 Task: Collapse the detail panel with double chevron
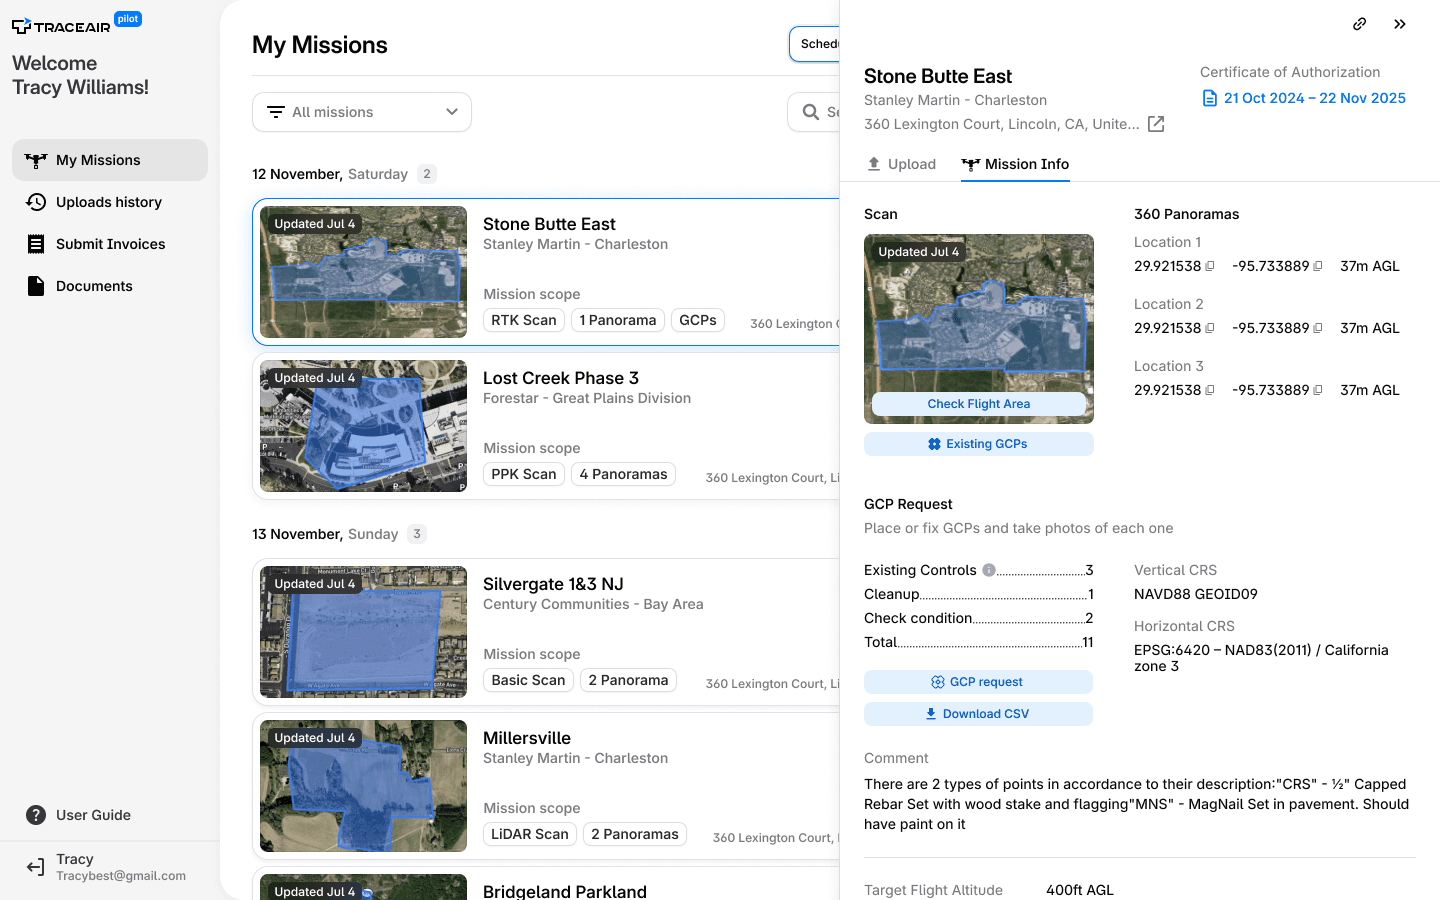pyautogui.click(x=1400, y=24)
